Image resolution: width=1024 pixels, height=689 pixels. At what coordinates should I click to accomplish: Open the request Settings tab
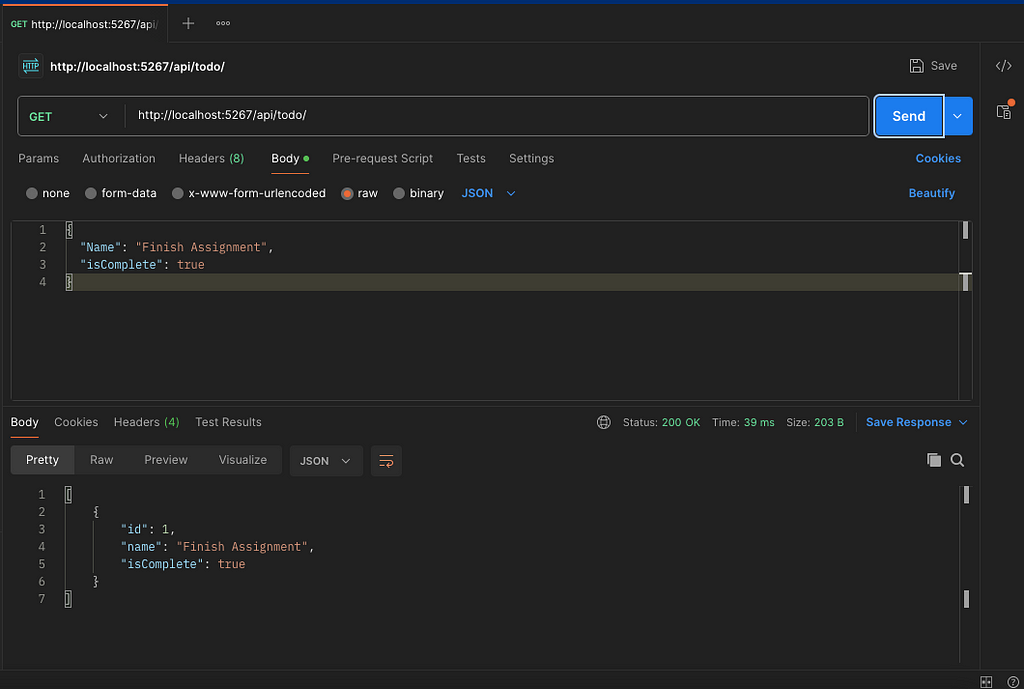click(532, 159)
